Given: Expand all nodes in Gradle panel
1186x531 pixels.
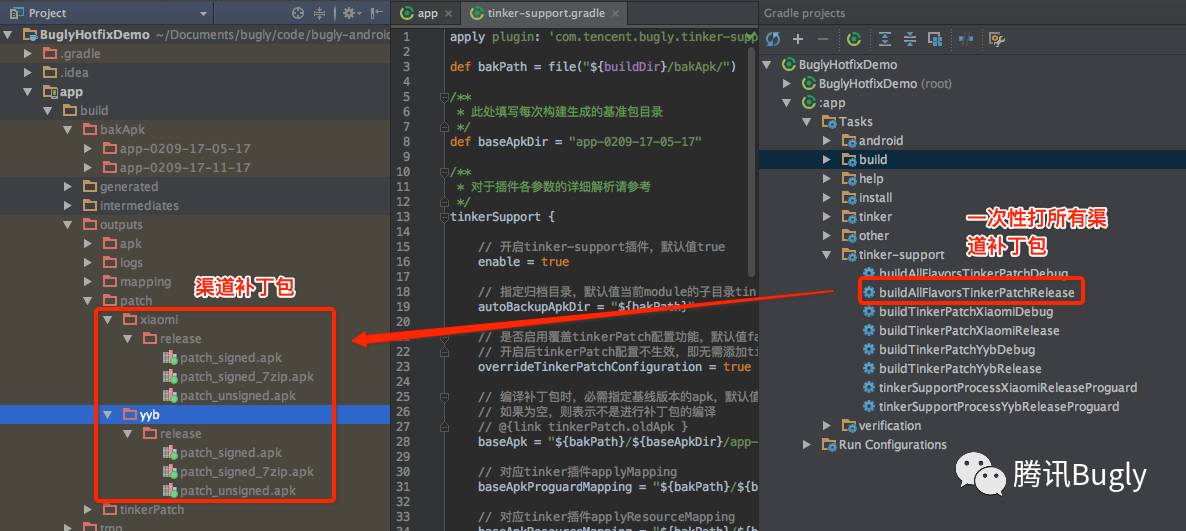Looking at the screenshot, I should pyautogui.click(x=884, y=39).
